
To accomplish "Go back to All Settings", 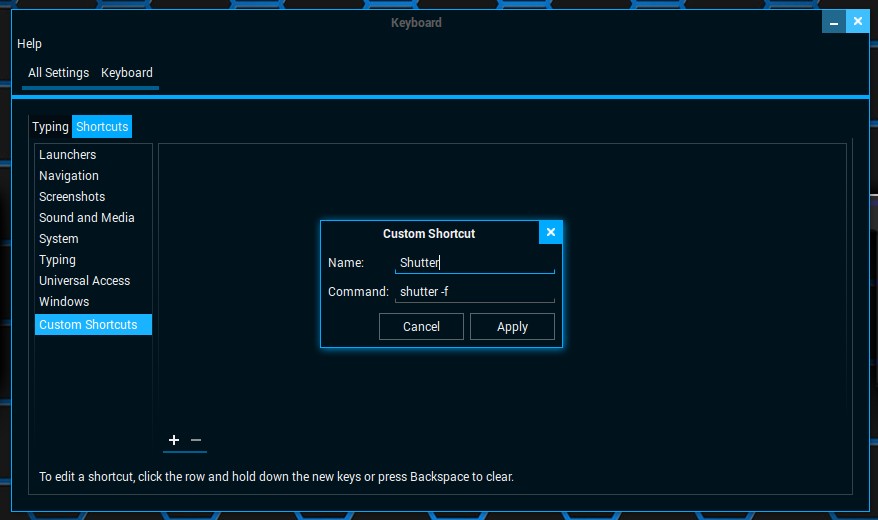I will [58, 73].
